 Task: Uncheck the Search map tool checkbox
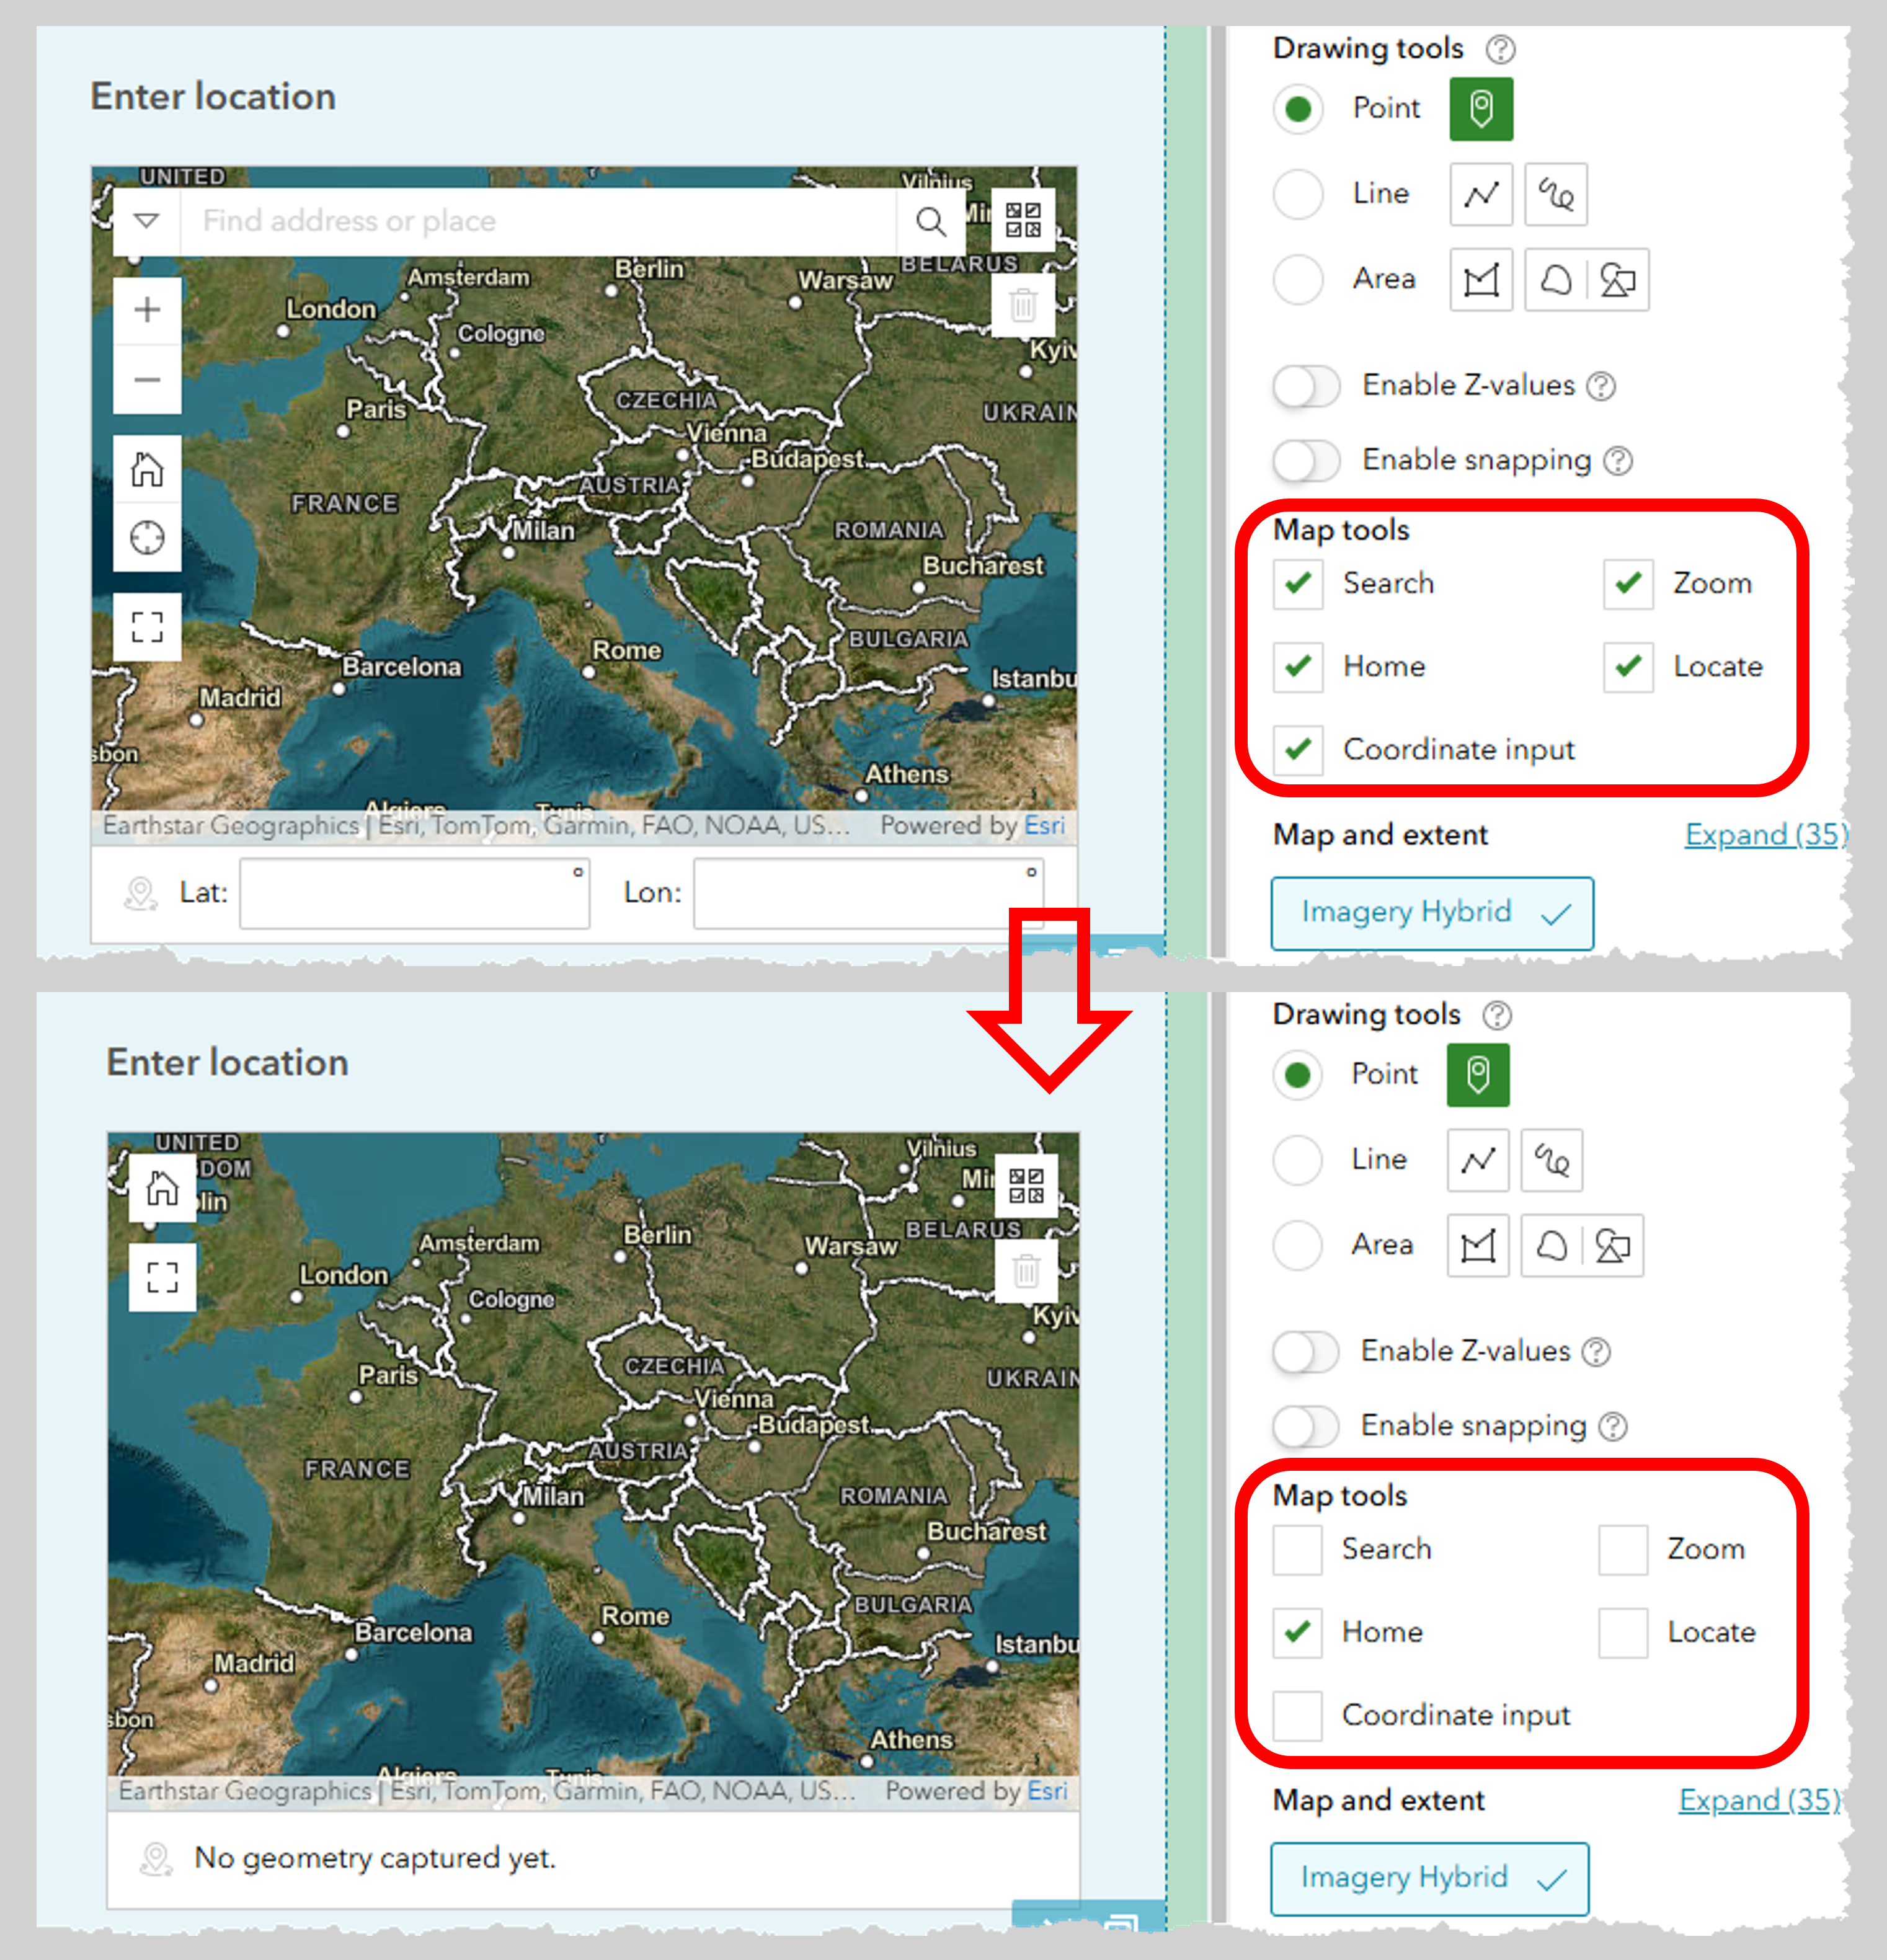[1297, 583]
